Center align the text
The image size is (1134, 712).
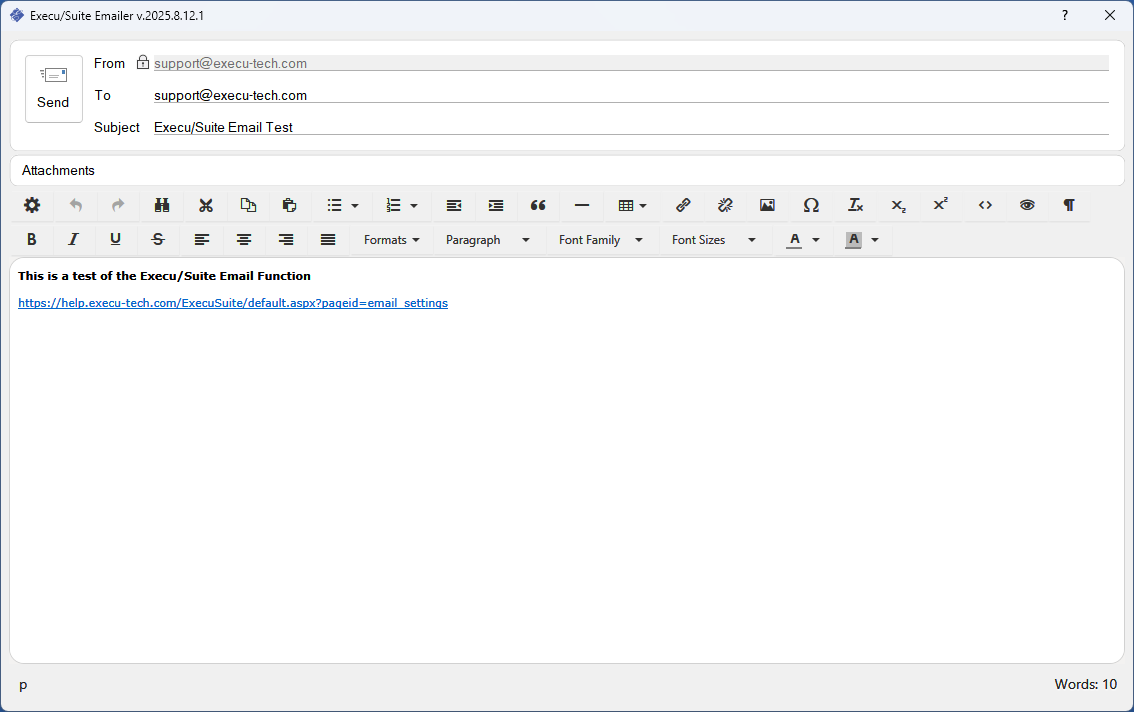tap(244, 240)
